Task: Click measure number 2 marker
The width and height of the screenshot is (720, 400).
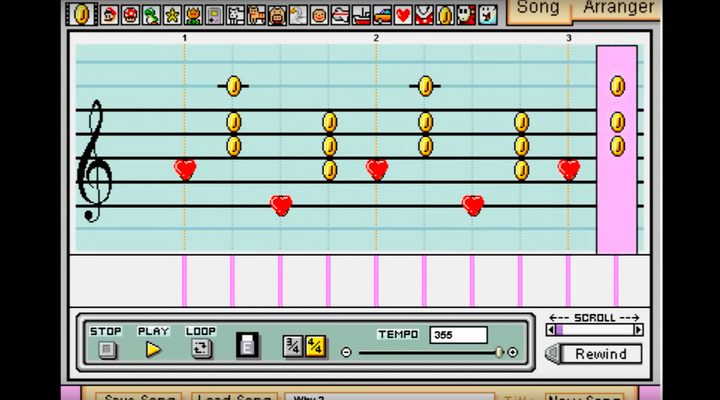Action: pyautogui.click(x=376, y=38)
